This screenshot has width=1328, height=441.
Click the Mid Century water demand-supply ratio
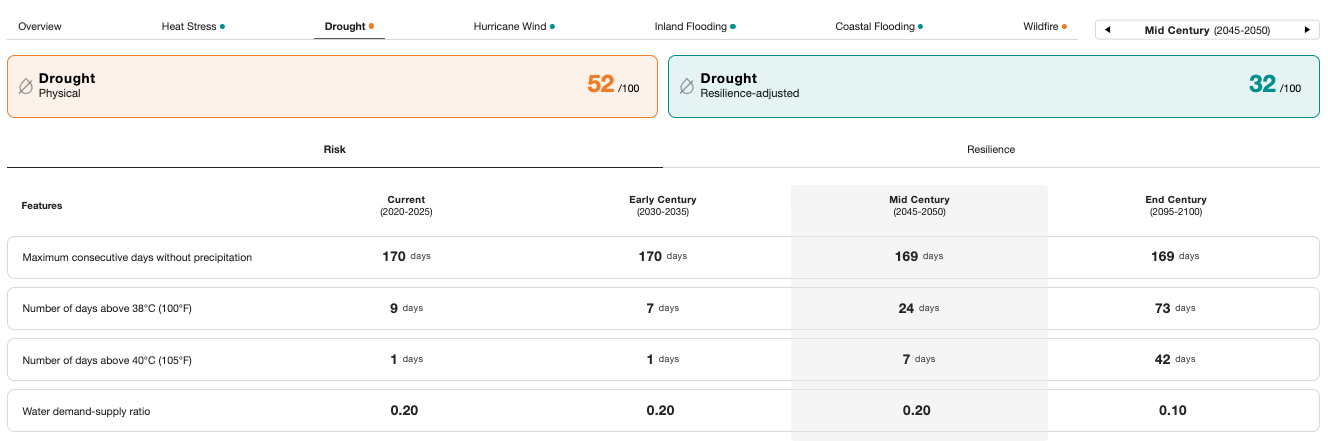pyautogui.click(x=917, y=410)
